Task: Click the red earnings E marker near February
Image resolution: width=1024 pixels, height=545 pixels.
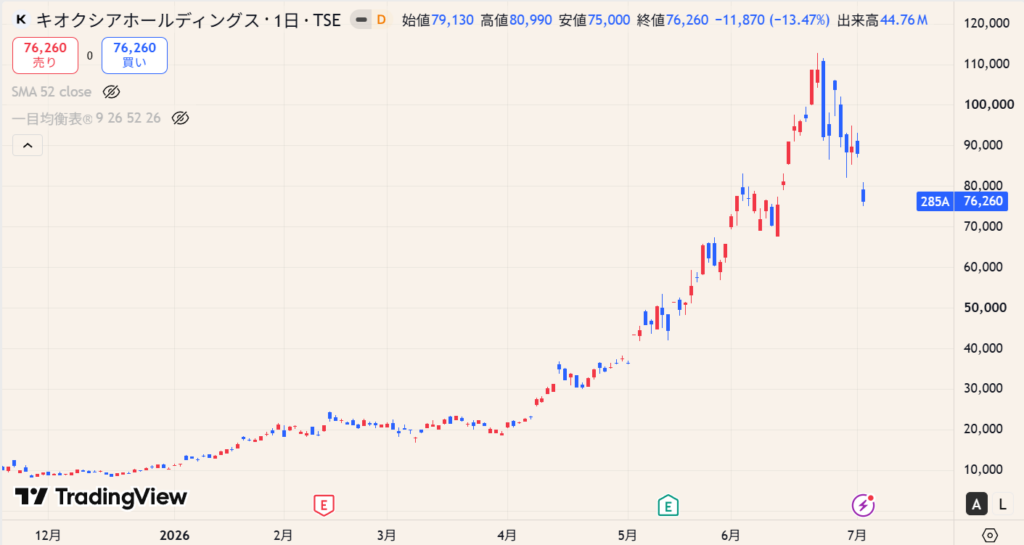Action: [324, 505]
